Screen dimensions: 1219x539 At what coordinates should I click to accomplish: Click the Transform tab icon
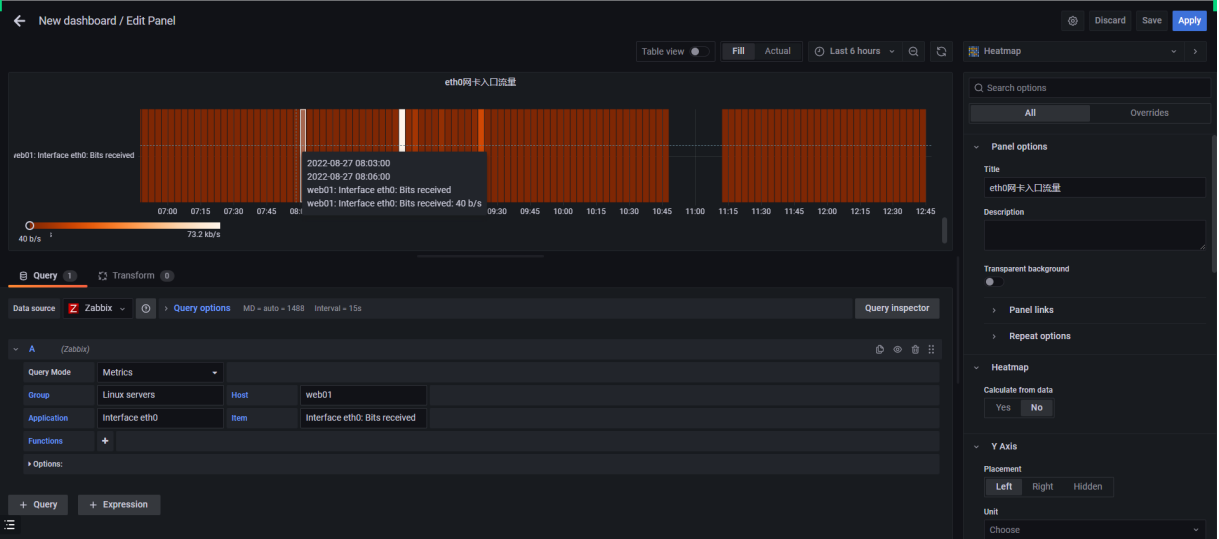[x=103, y=275]
